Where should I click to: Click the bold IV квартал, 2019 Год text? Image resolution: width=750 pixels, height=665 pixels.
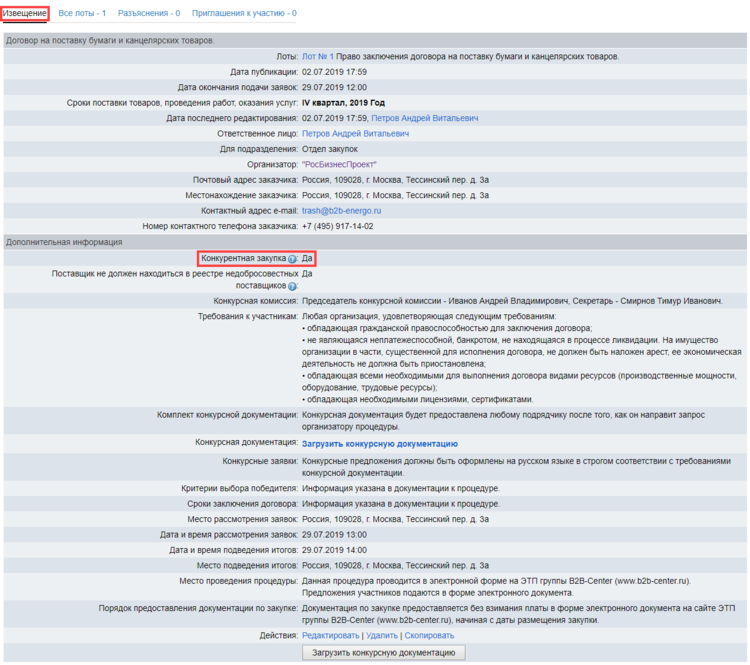pyautogui.click(x=343, y=102)
